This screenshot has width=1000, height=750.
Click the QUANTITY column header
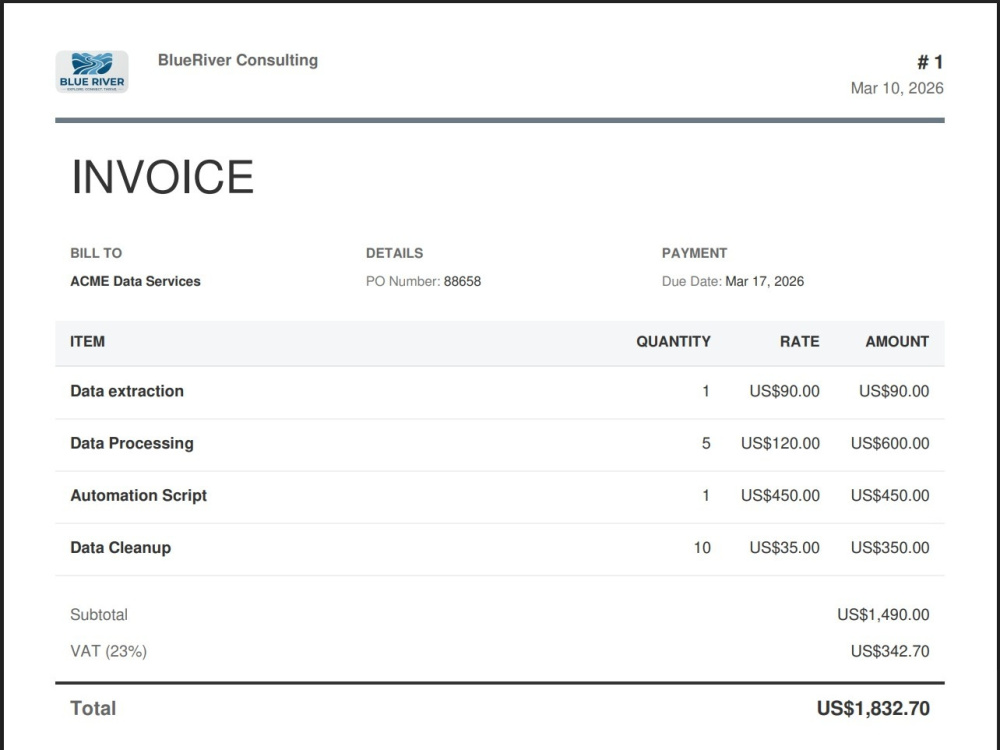pos(673,341)
